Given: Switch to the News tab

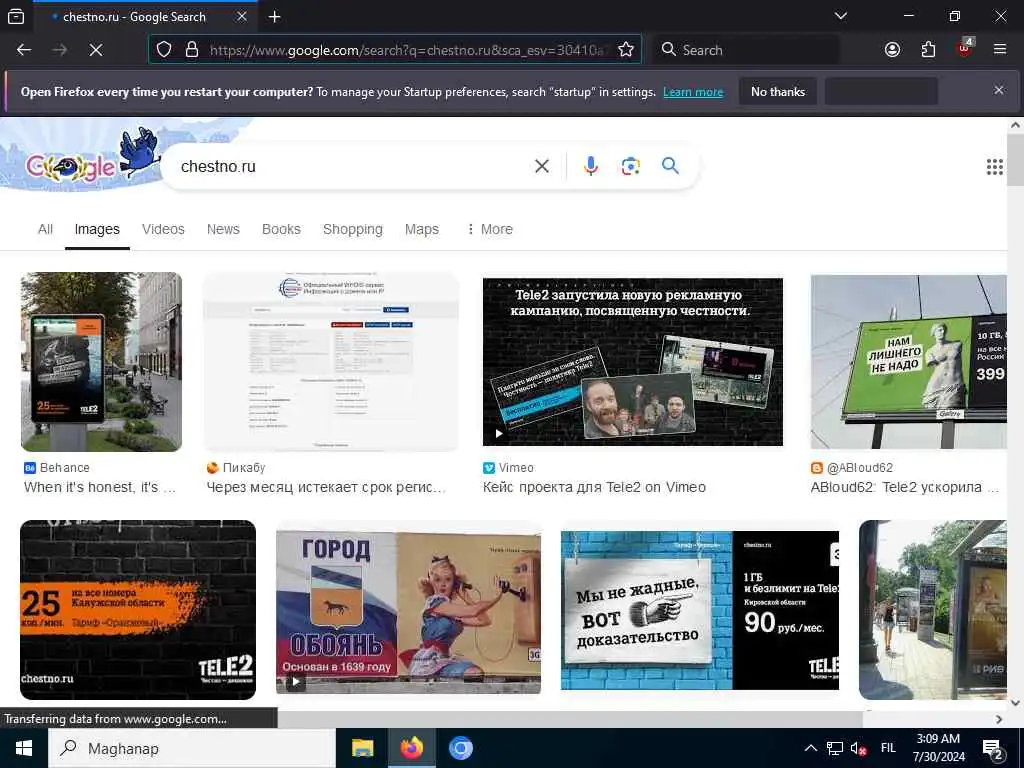Looking at the screenshot, I should (223, 229).
